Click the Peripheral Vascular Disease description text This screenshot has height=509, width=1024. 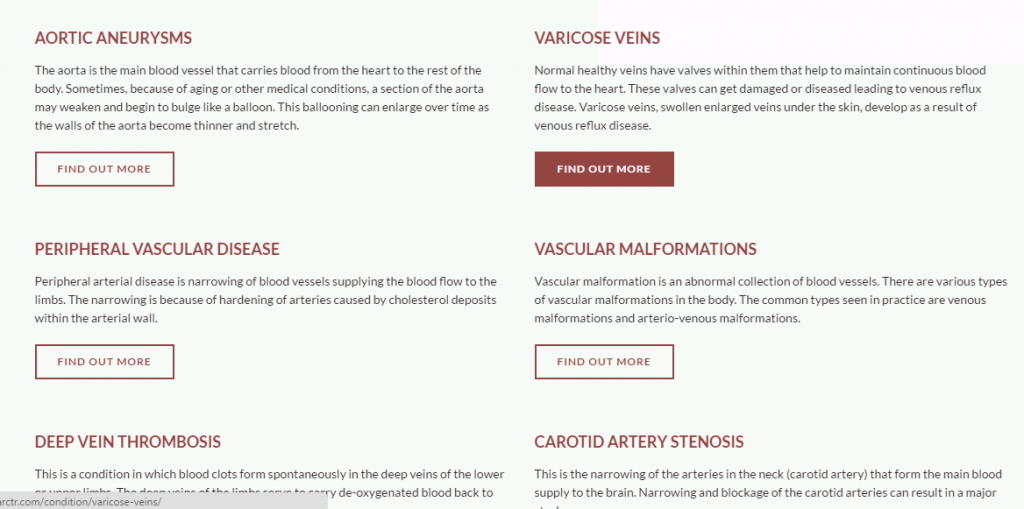[265, 300]
